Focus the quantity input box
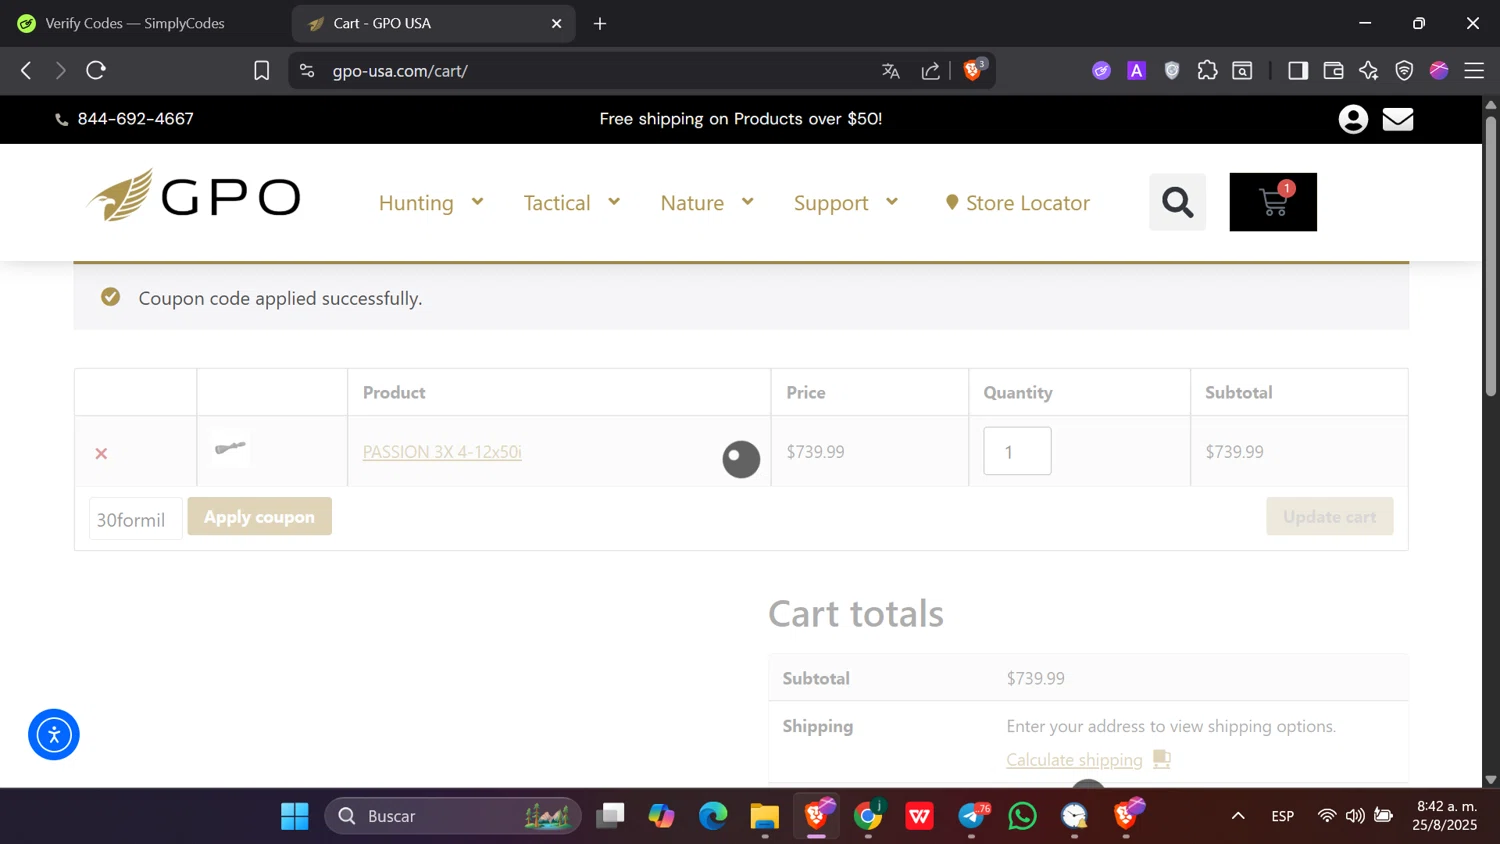 (x=1017, y=451)
